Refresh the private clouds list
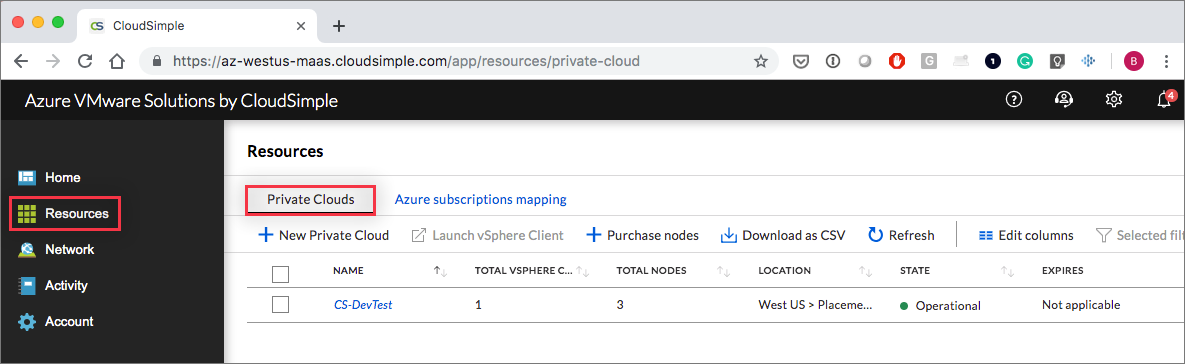 click(901, 236)
